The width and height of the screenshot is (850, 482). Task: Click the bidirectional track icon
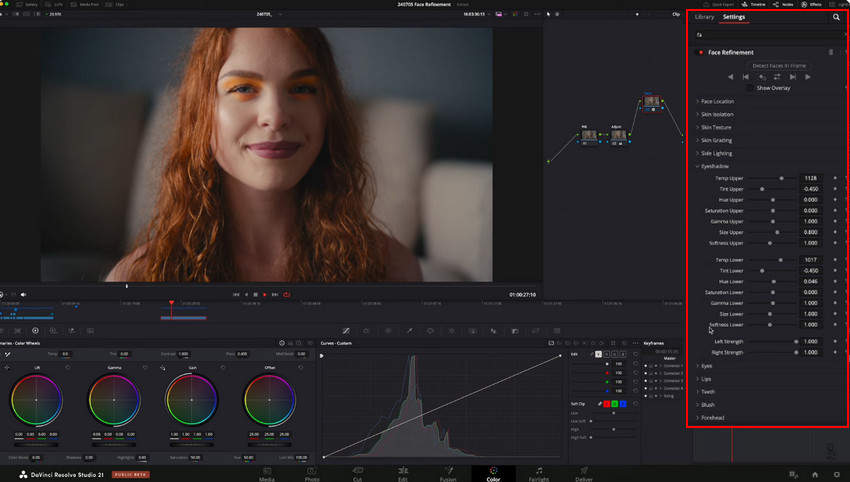point(777,77)
